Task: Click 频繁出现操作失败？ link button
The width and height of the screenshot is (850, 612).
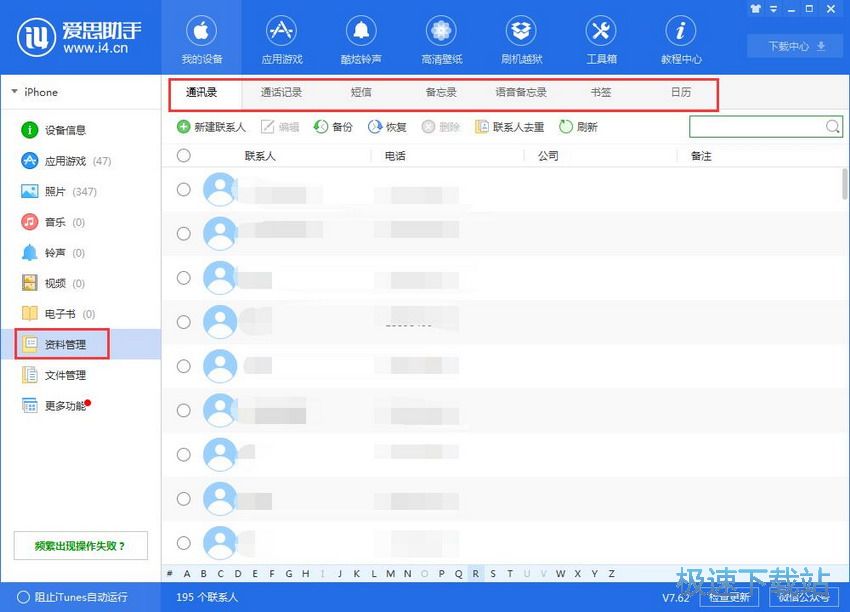Action: coord(80,546)
